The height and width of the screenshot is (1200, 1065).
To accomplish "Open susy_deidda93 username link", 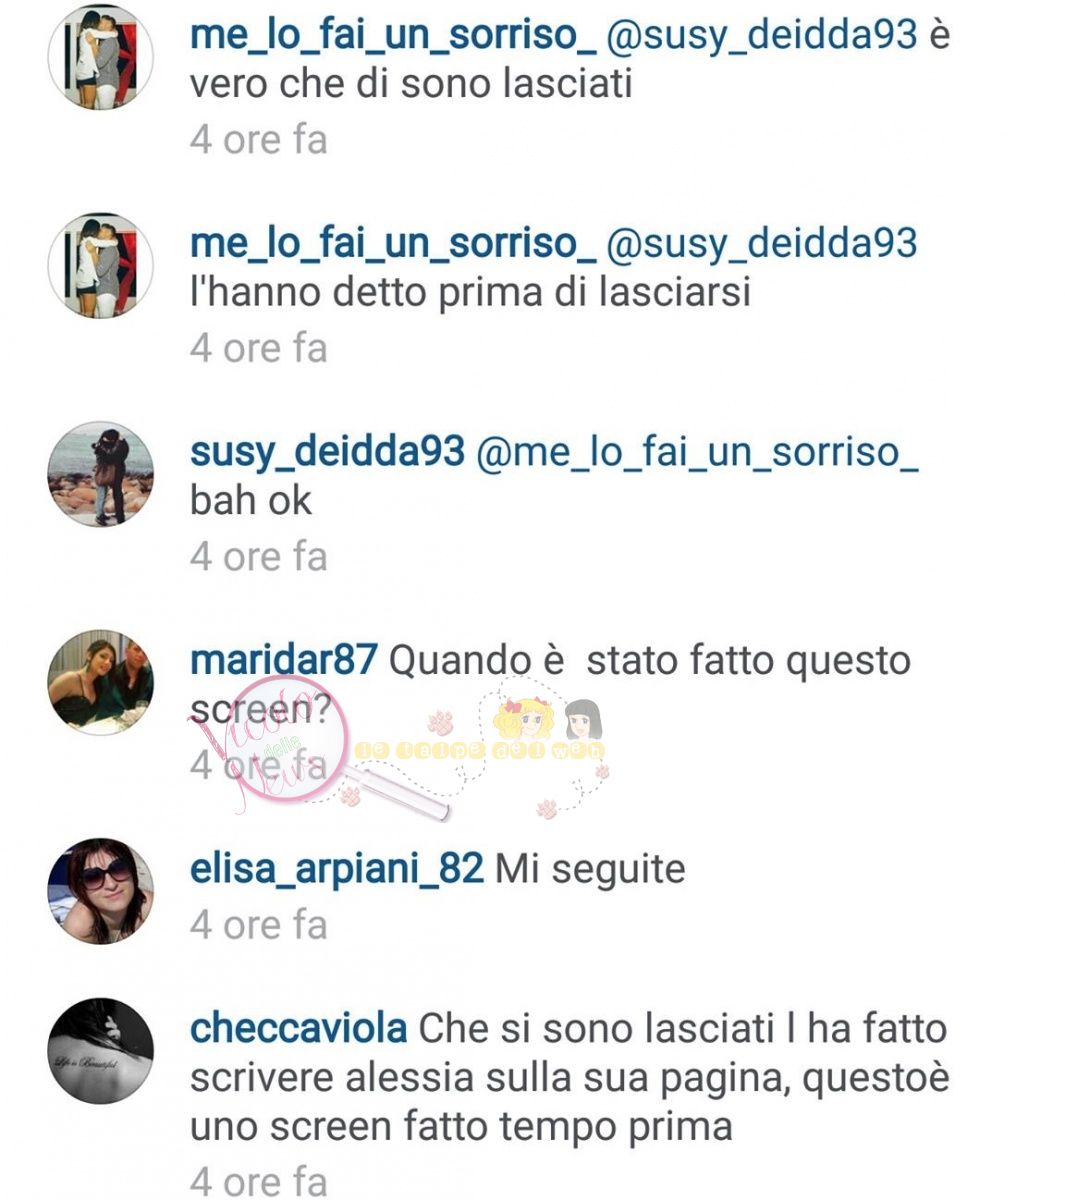I will [x=327, y=451].
